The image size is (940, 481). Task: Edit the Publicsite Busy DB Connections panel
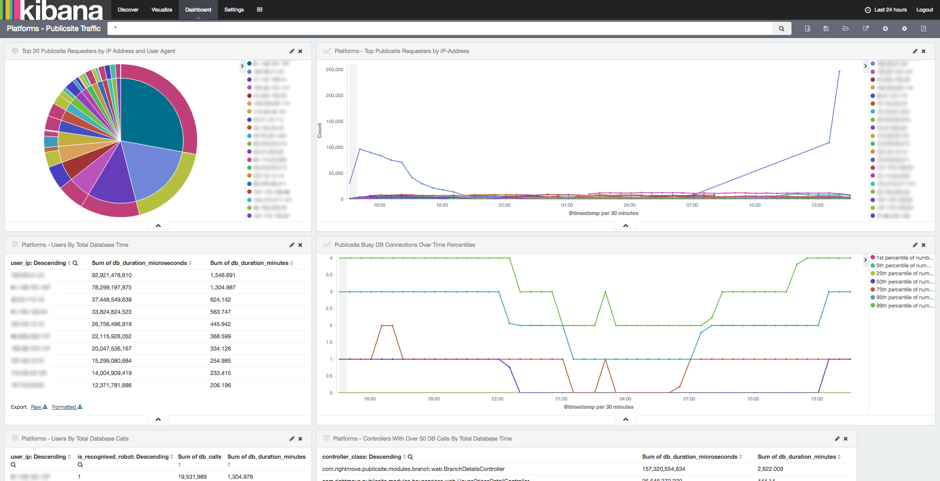915,245
